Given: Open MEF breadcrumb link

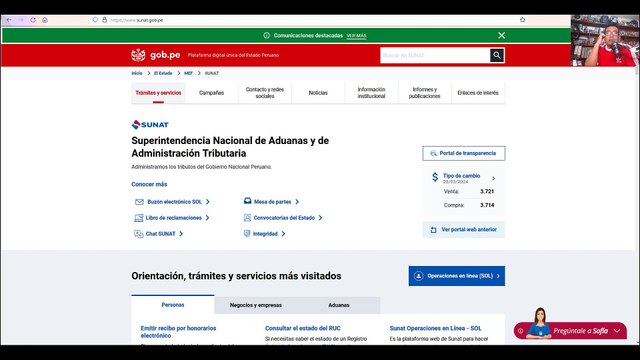Looking at the screenshot, I should pos(188,73).
